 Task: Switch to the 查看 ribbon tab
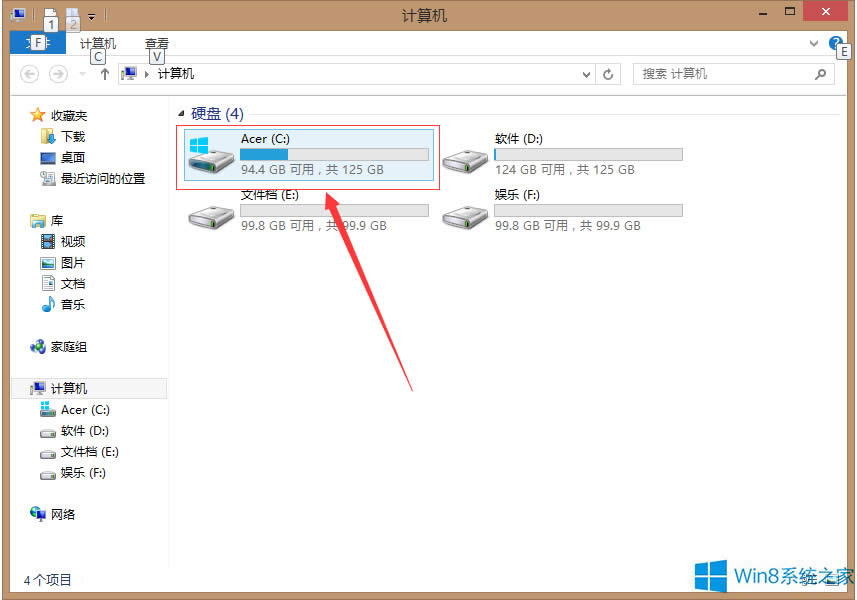(156, 44)
